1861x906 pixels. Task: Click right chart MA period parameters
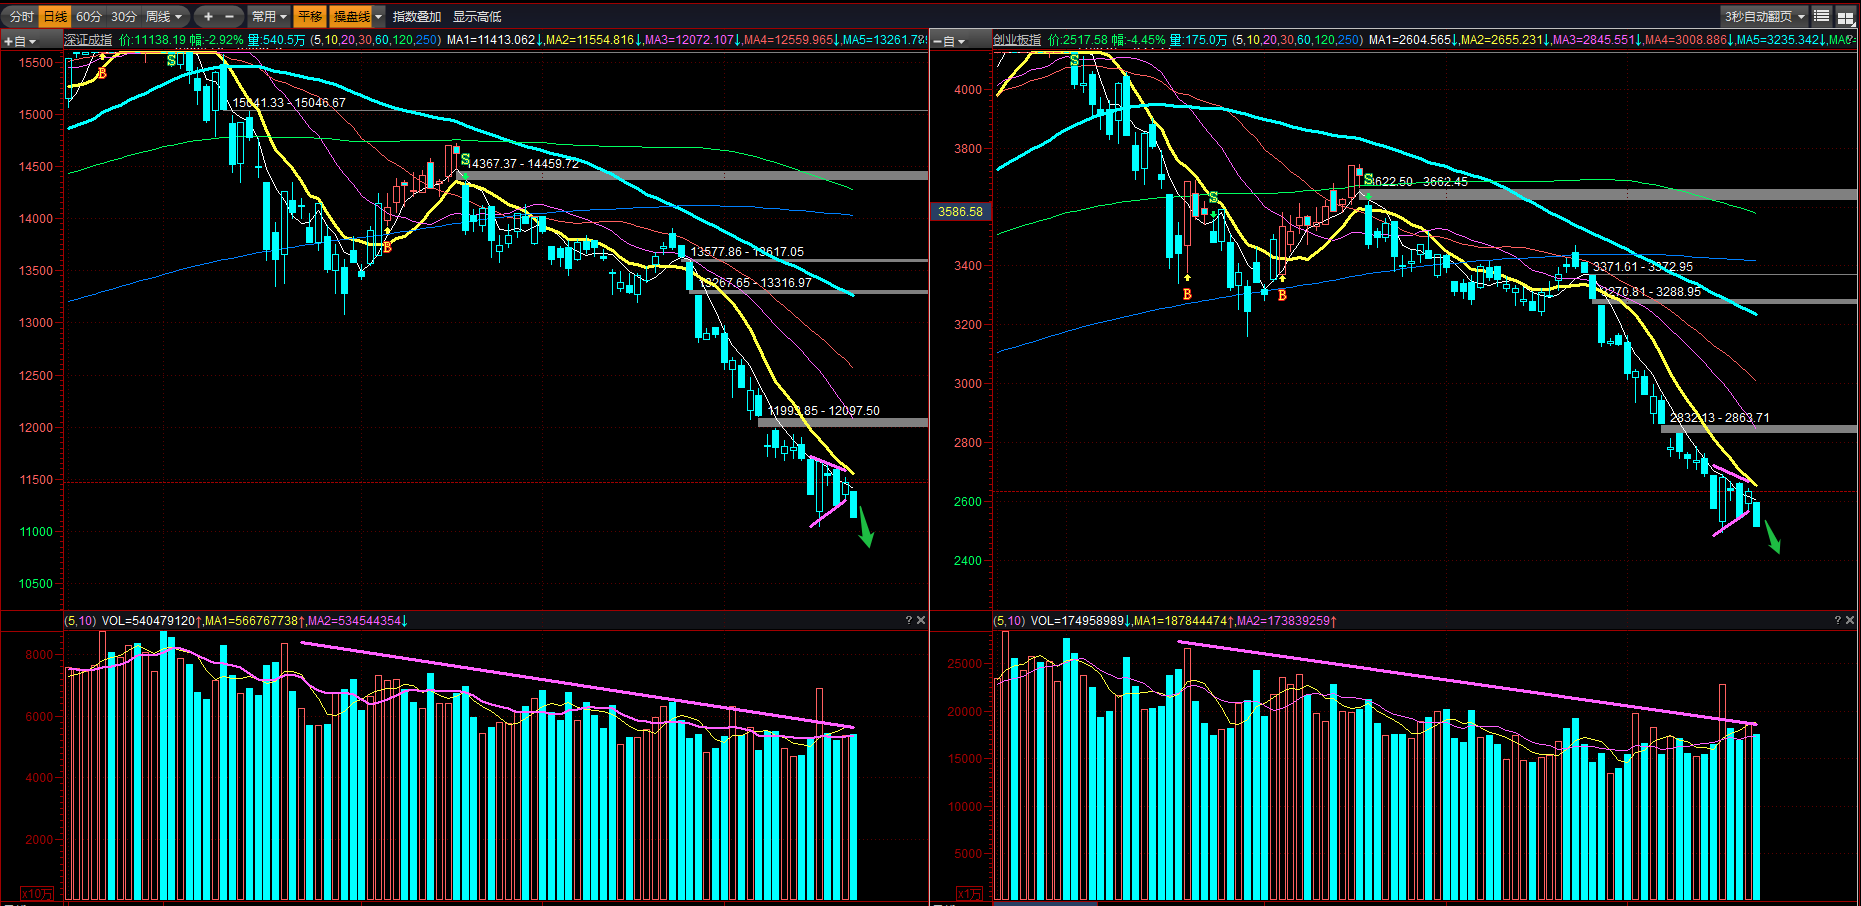click(1297, 40)
